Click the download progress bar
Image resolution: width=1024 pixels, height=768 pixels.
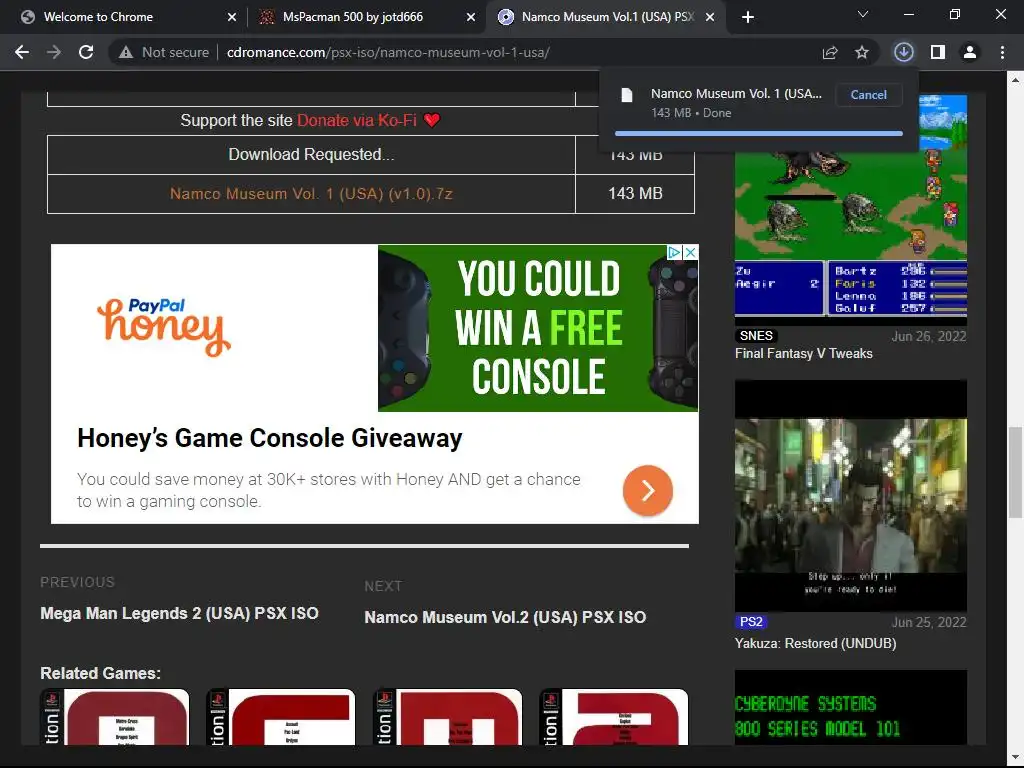pyautogui.click(x=759, y=133)
